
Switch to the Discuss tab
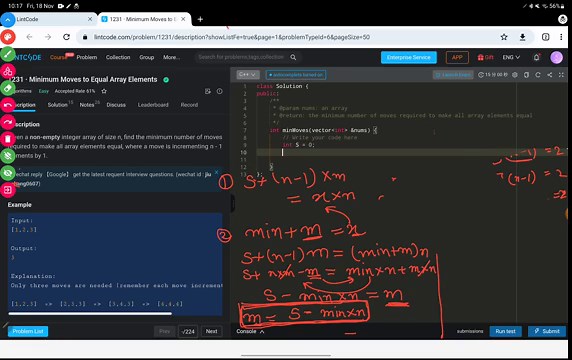[116, 105]
